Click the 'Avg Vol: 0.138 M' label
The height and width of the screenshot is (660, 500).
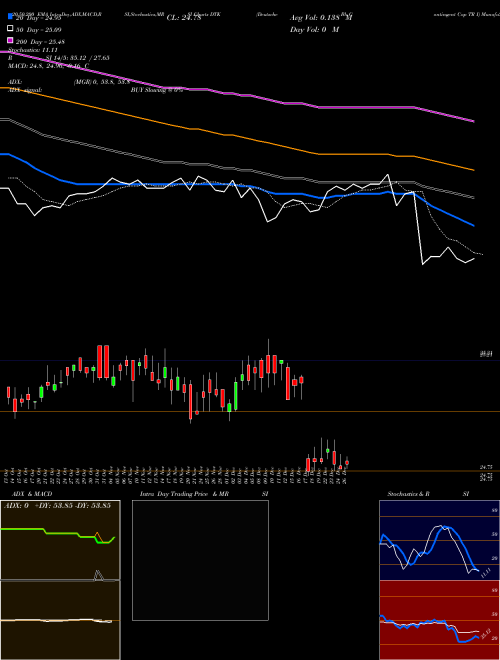pyautogui.click(x=321, y=18)
